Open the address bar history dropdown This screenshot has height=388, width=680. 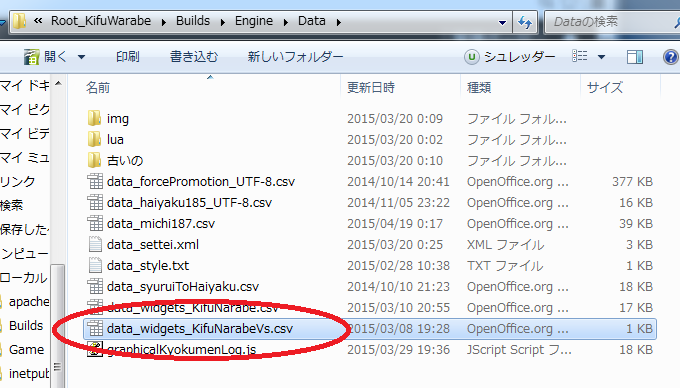(502, 22)
